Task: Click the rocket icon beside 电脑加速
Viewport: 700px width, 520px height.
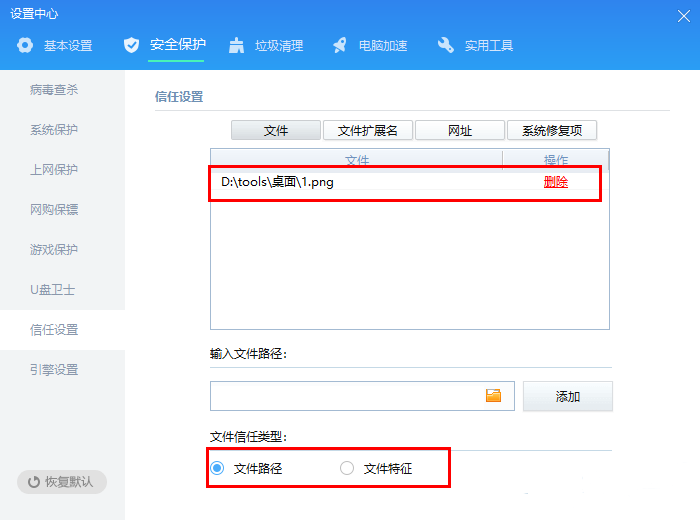Action: 340,45
